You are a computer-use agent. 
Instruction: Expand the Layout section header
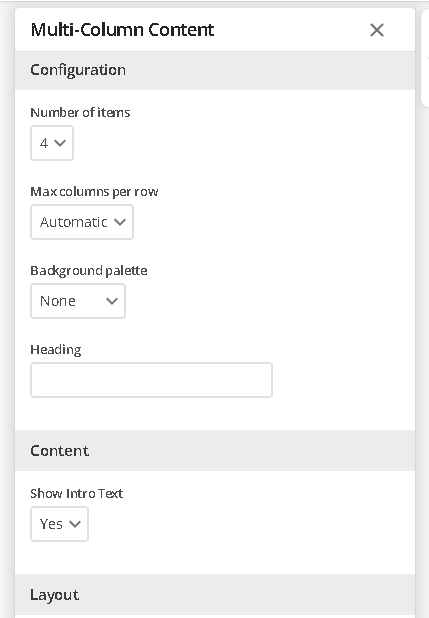(x=215, y=595)
